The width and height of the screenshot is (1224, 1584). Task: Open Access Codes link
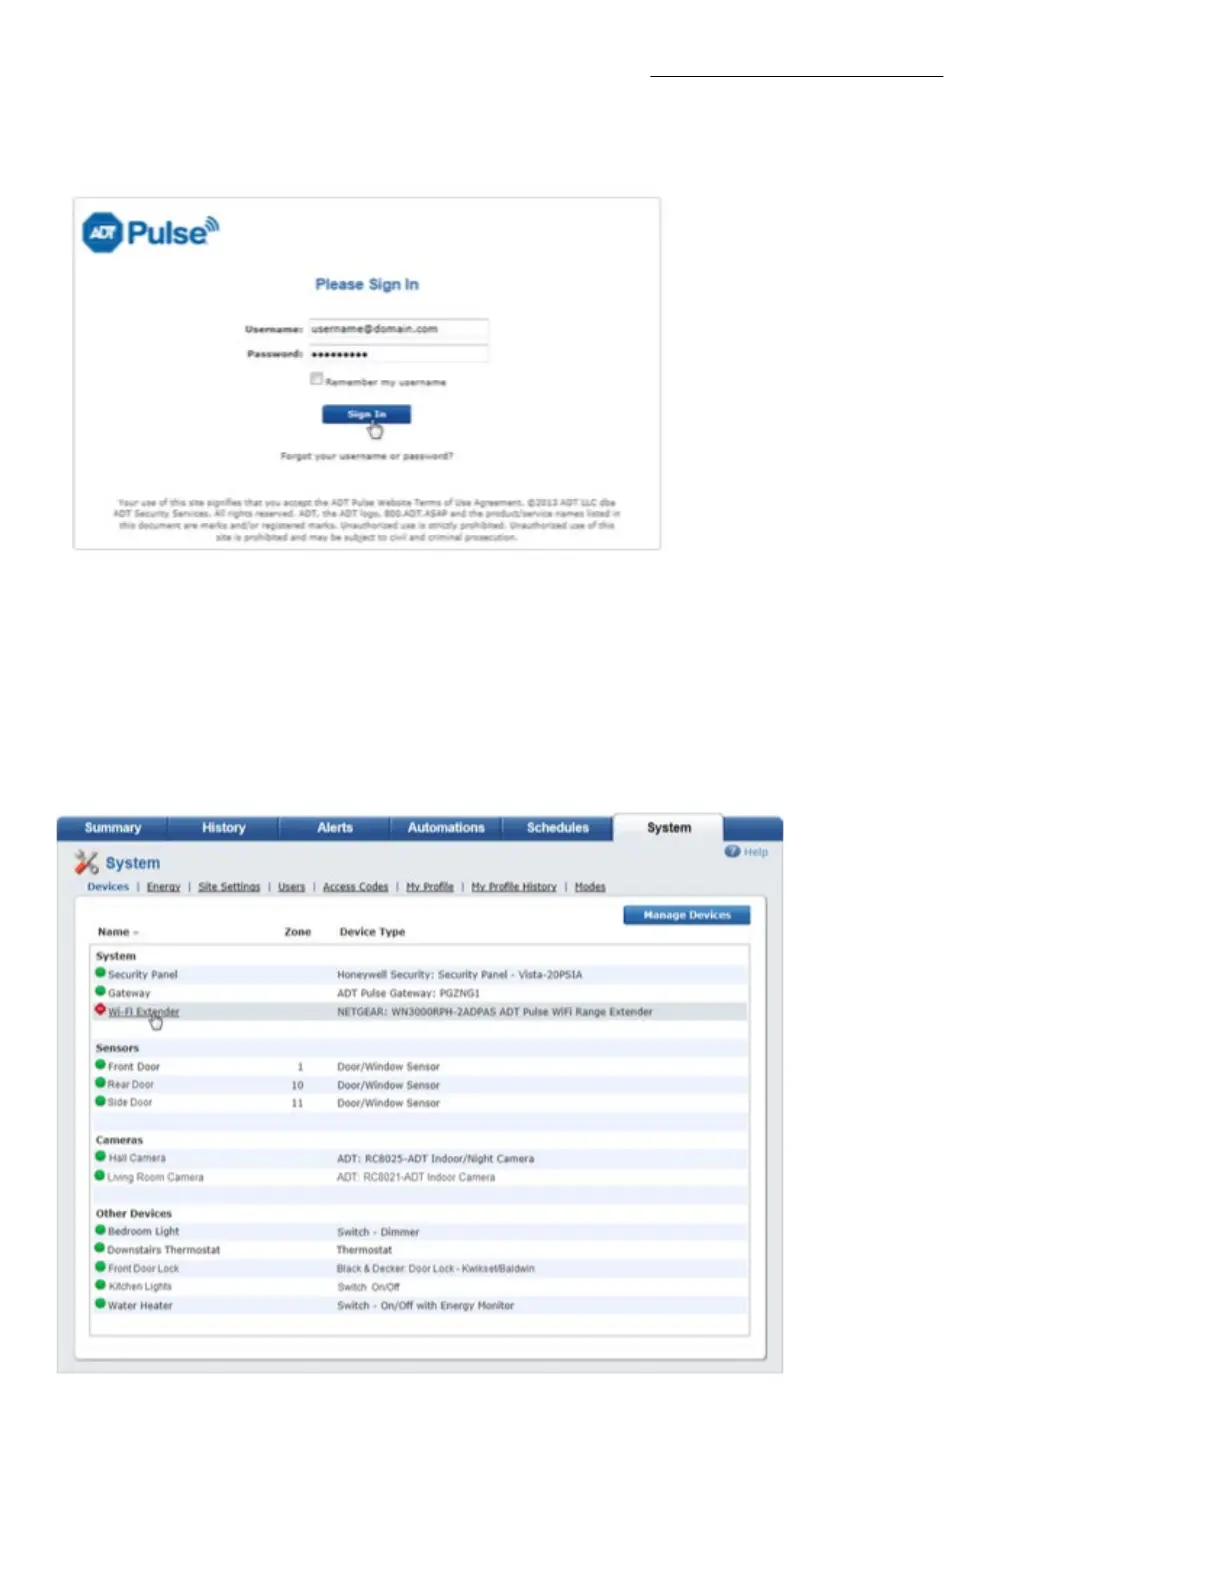tap(355, 887)
